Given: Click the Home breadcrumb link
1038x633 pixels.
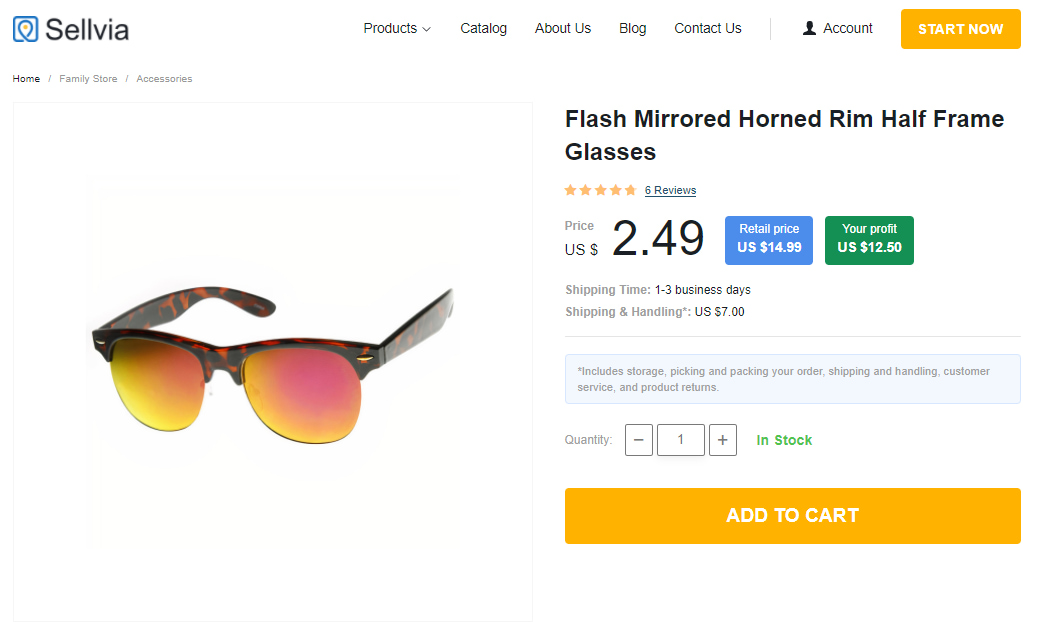Looking at the screenshot, I should (27, 79).
